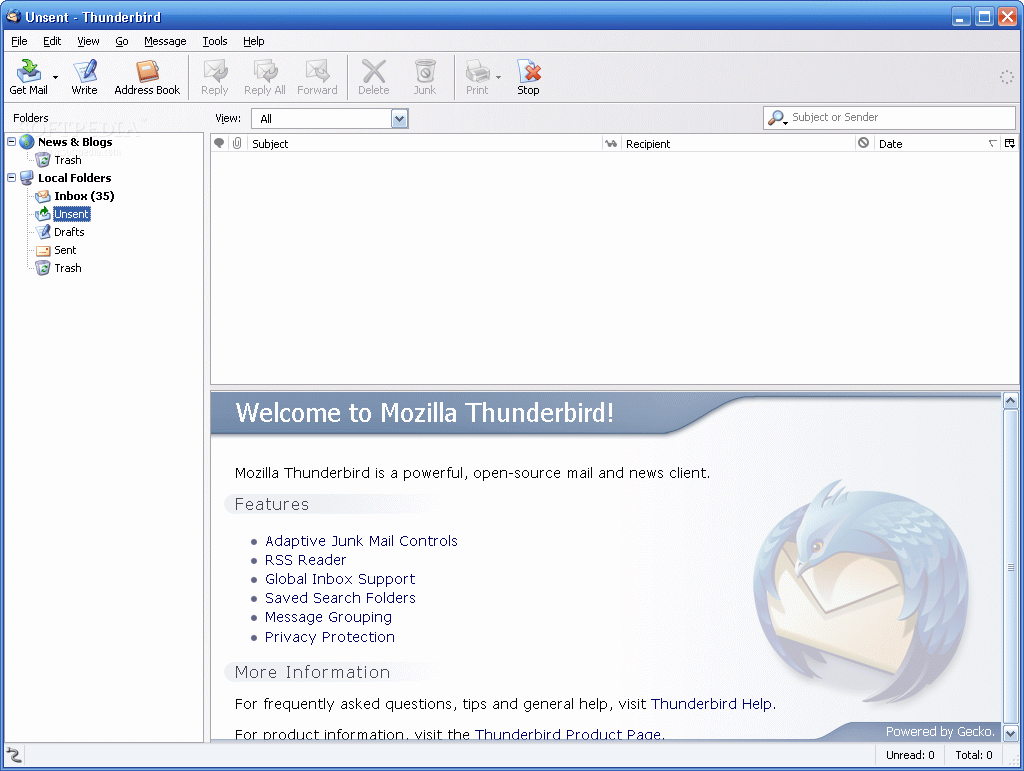Sort by attachment column paperclip icon

pos(237,144)
